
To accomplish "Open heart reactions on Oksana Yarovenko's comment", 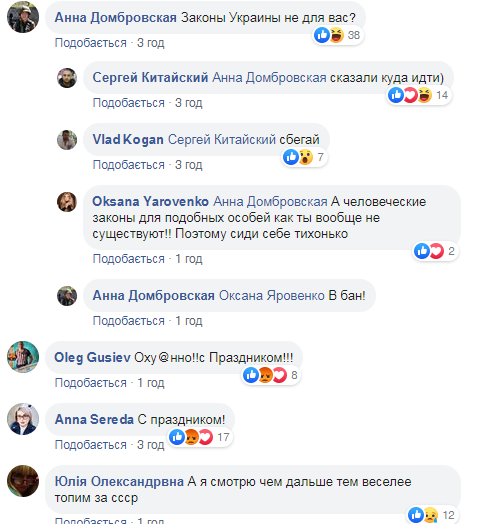I will point(437,251).
